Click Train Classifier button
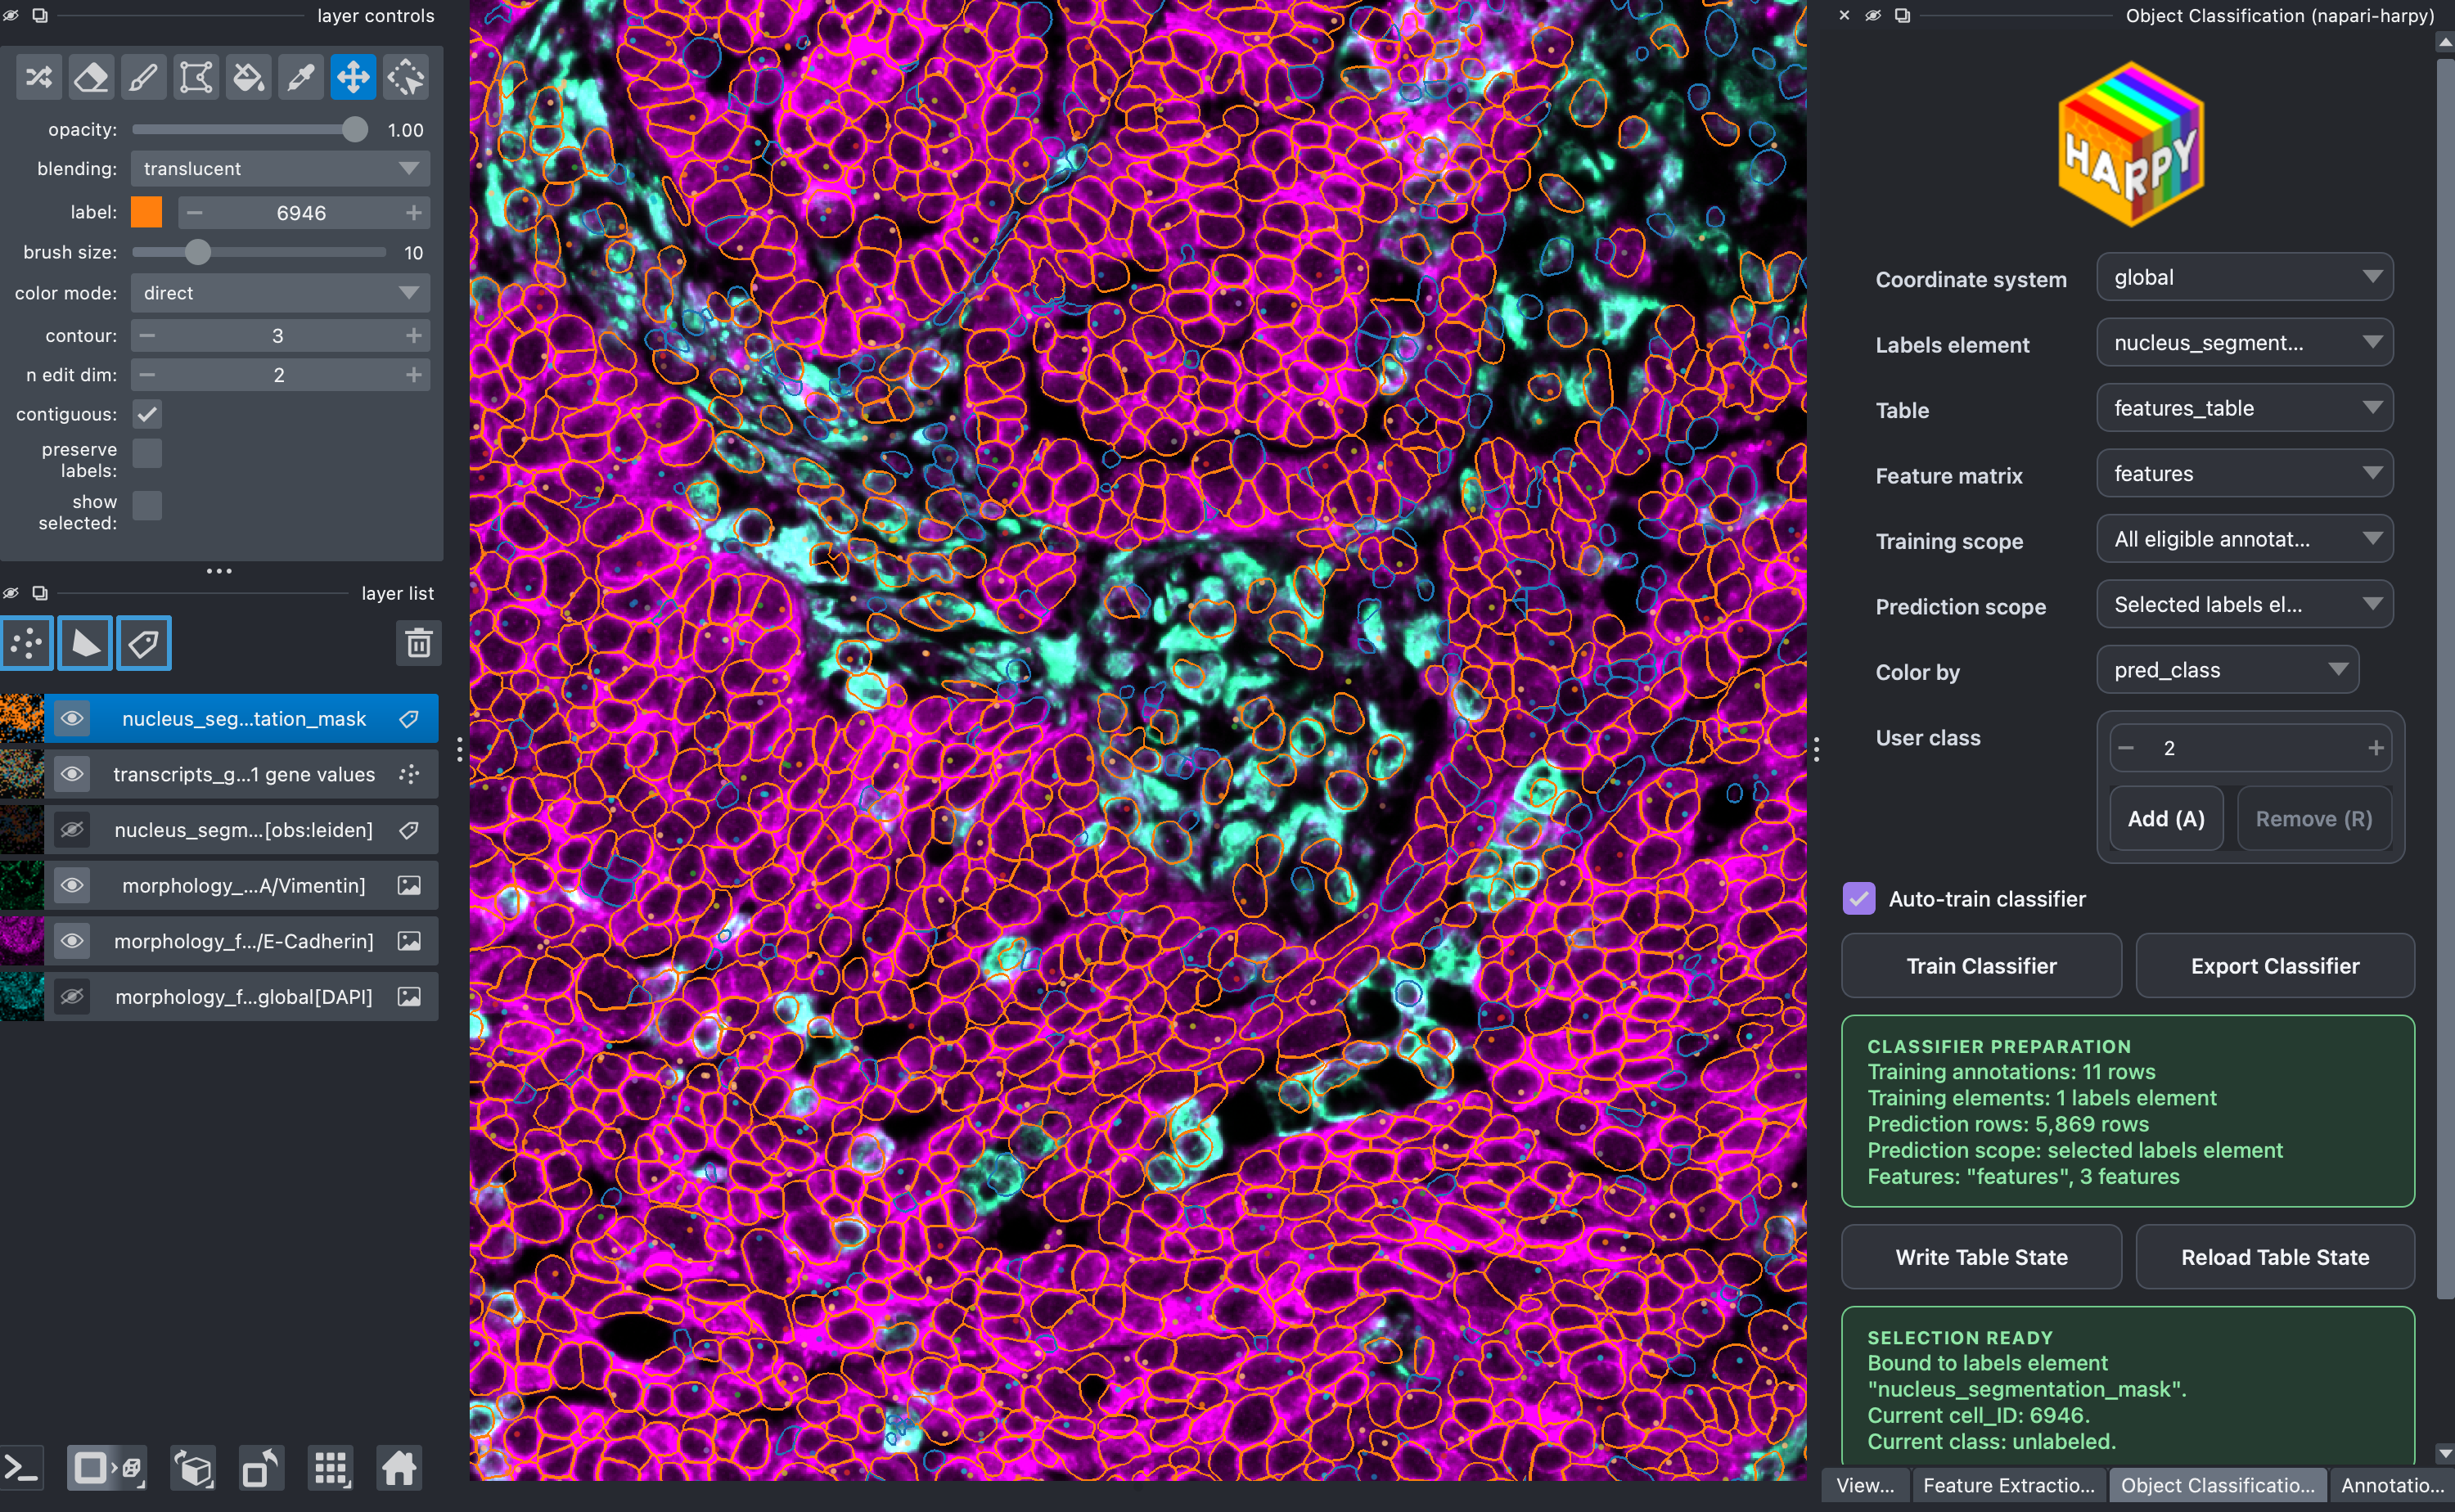This screenshot has width=2455, height=1512. [1981, 966]
